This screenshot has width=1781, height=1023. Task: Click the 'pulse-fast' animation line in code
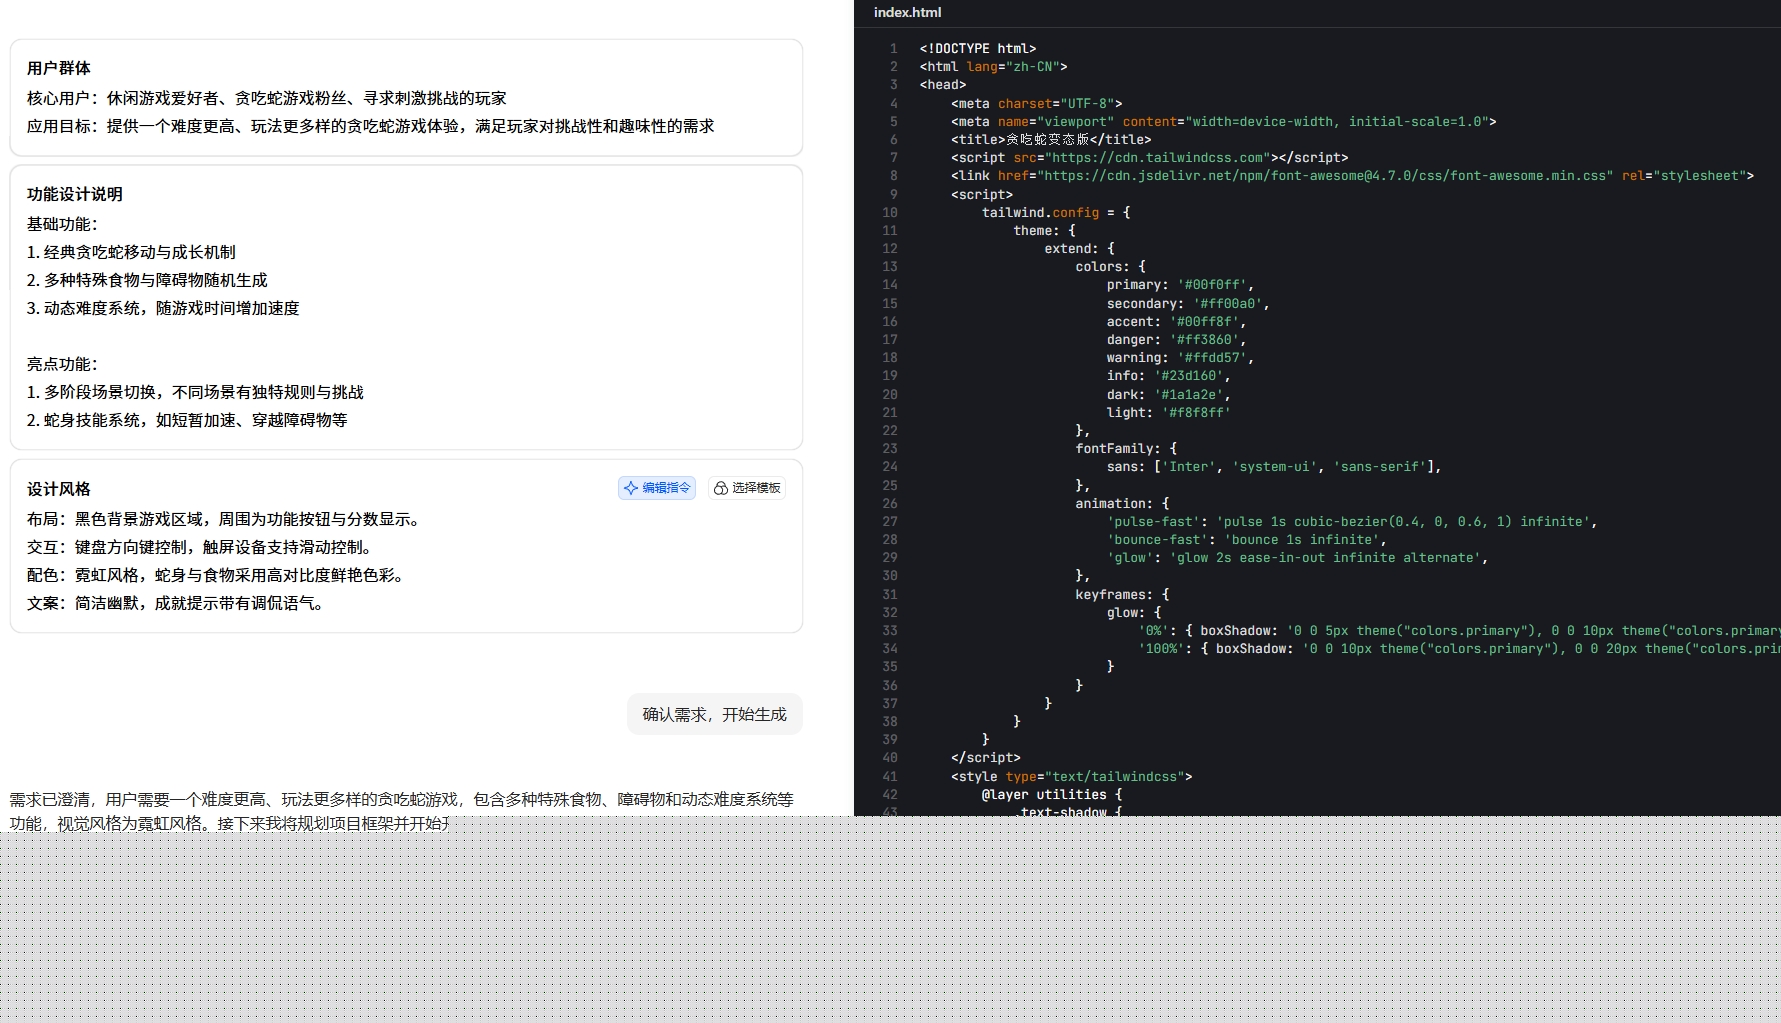(1350, 521)
